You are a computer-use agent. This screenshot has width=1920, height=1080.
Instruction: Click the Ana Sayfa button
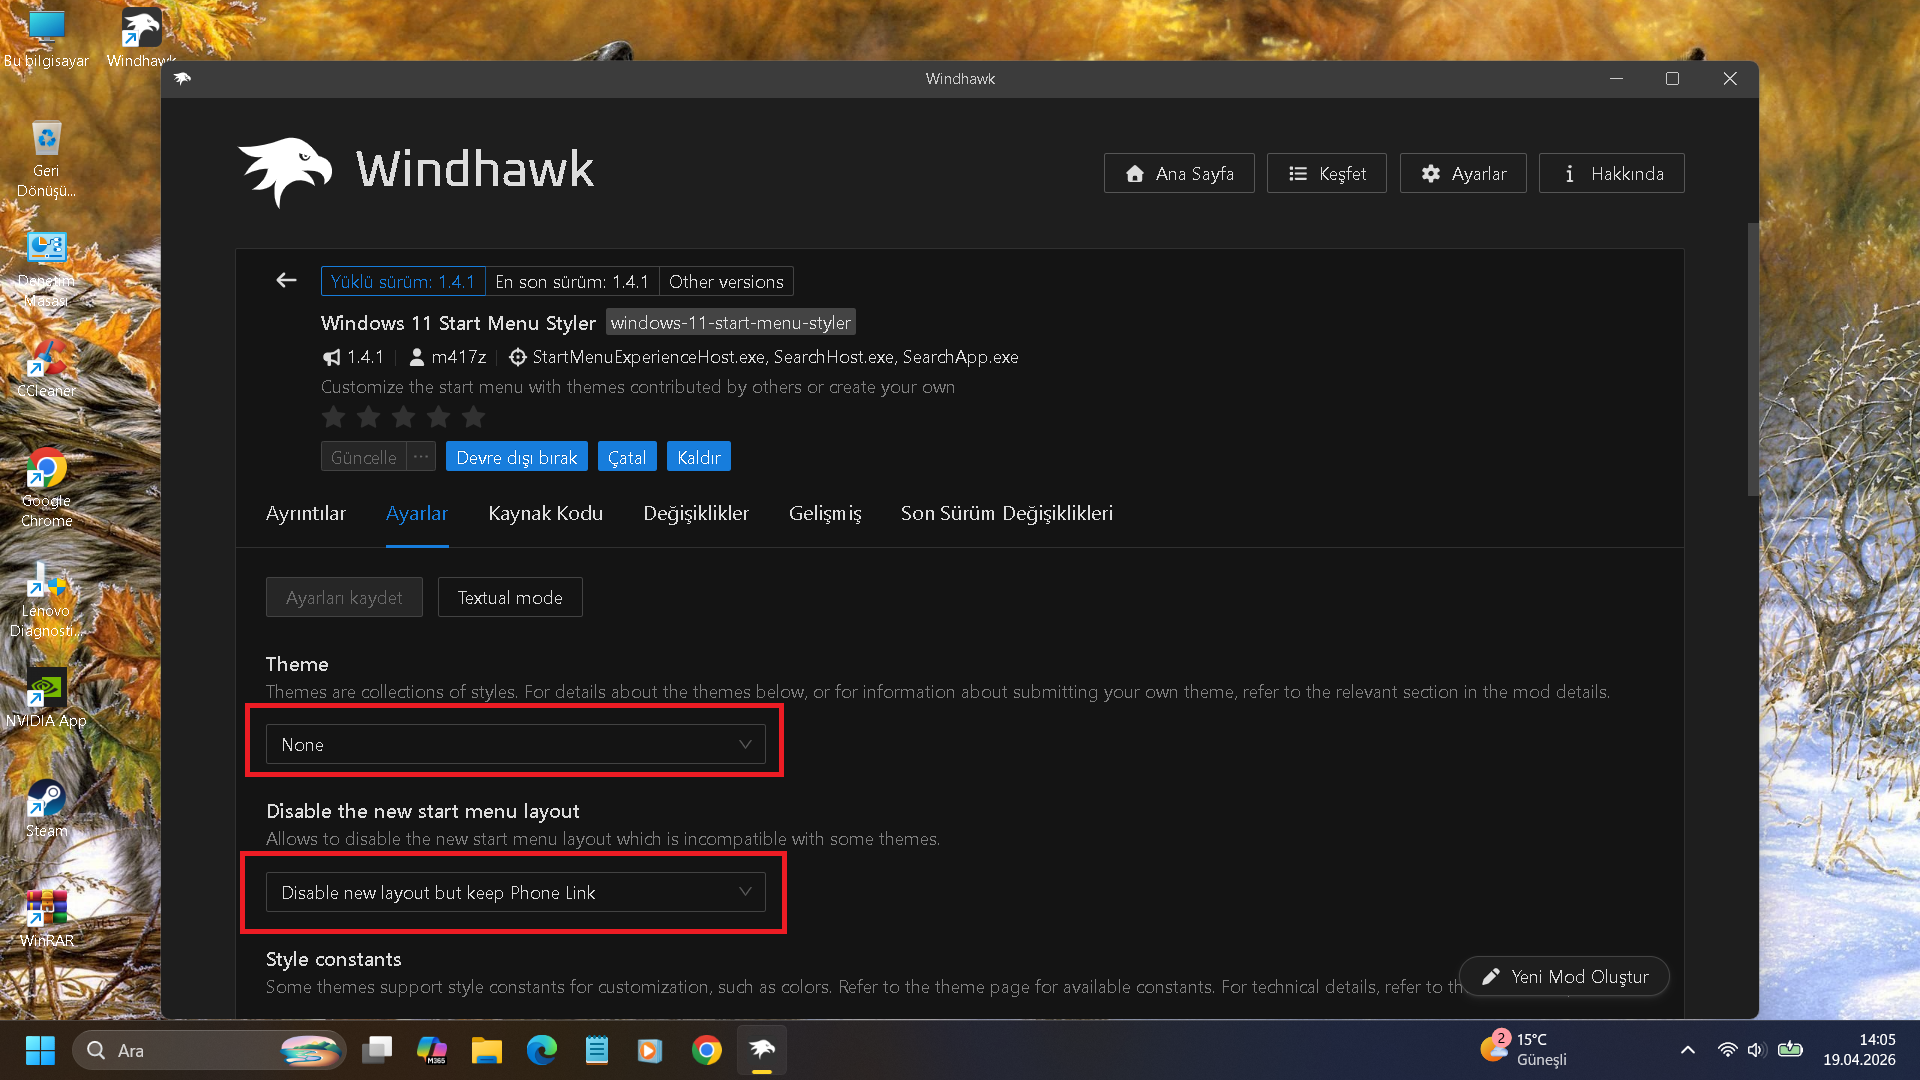[x=1179, y=173]
